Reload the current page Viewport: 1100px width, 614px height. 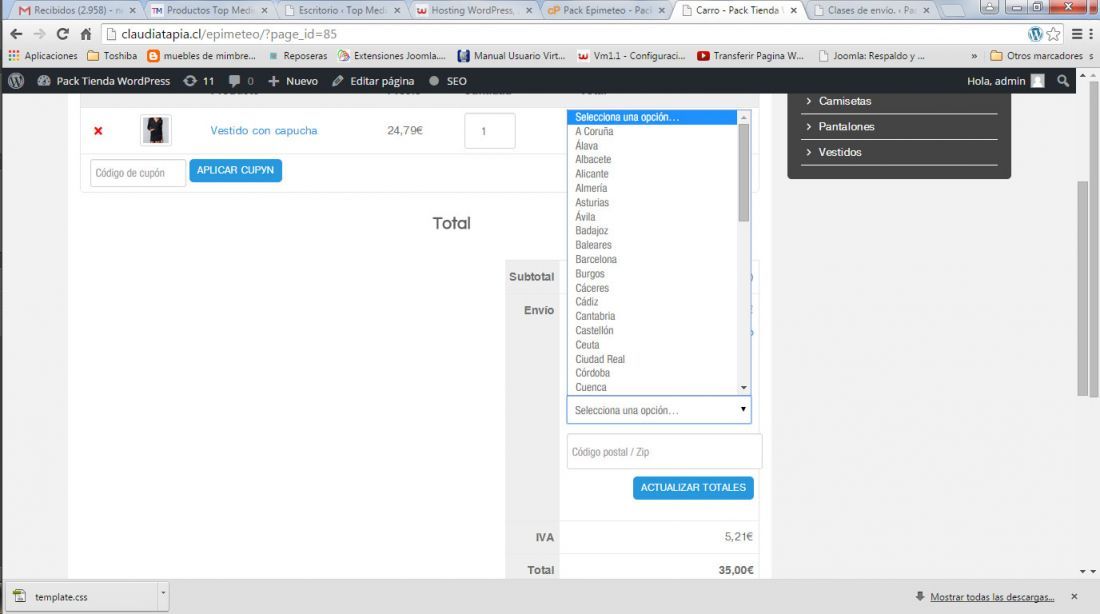tap(62, 34)
